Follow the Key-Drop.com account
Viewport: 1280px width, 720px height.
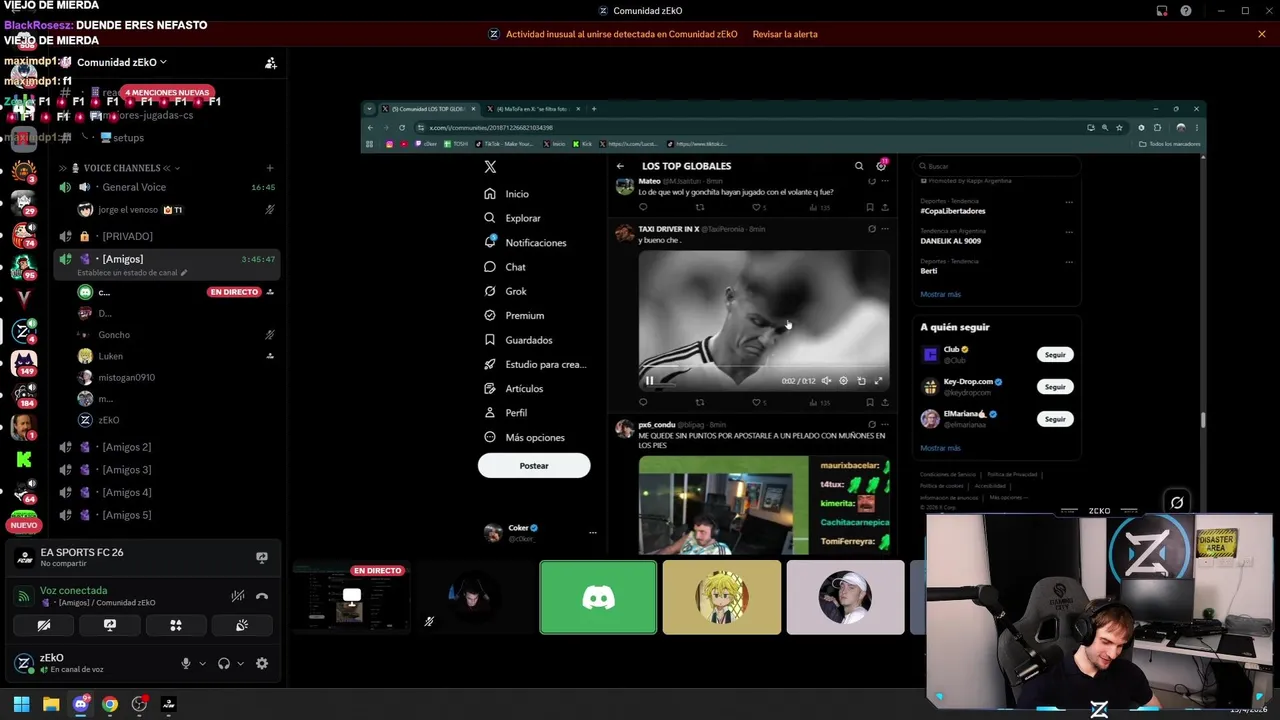pos(1055,387)
